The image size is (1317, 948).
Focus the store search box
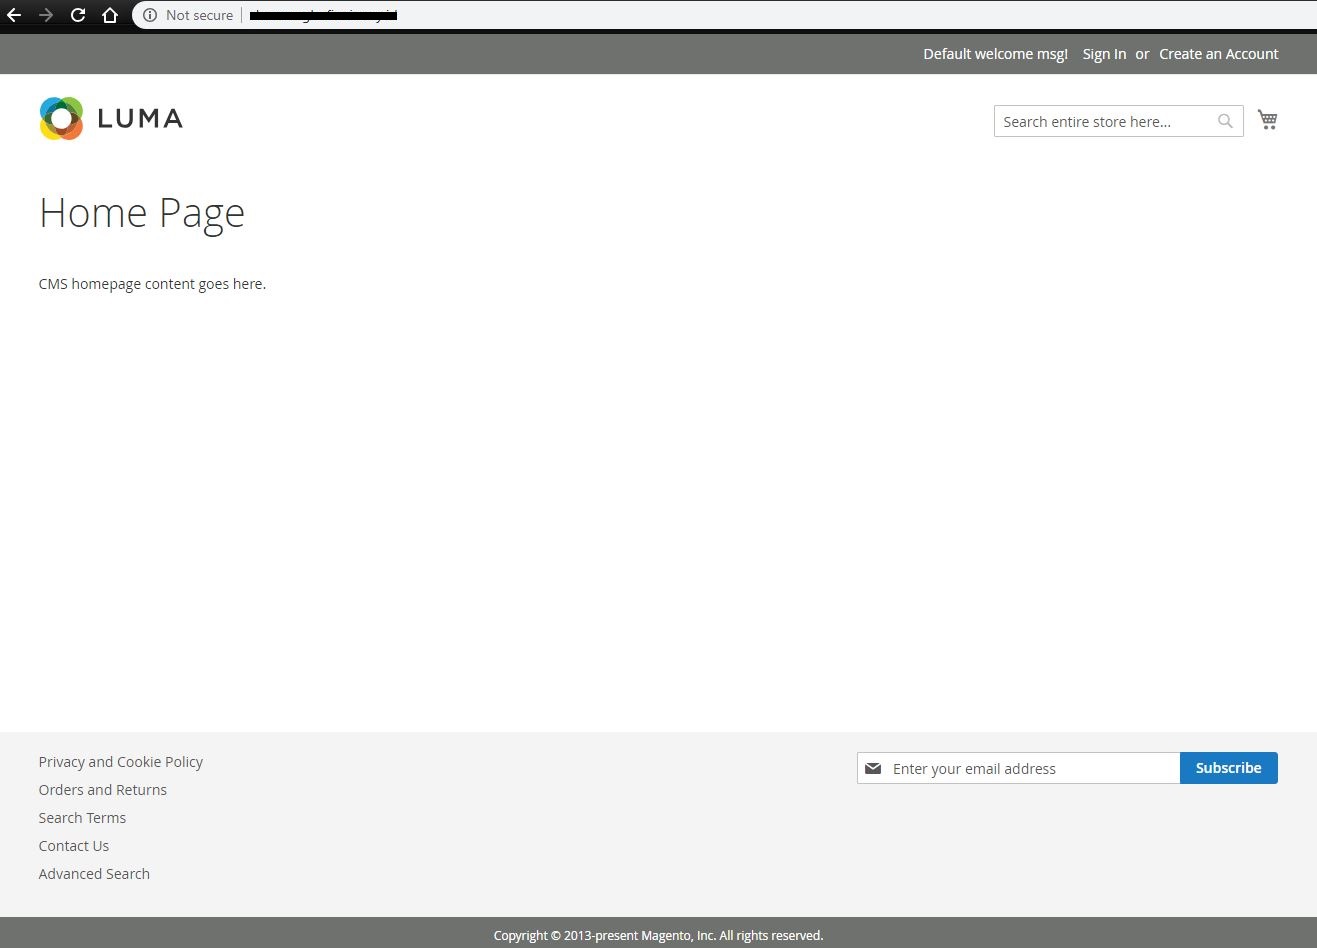[1104, 121]
